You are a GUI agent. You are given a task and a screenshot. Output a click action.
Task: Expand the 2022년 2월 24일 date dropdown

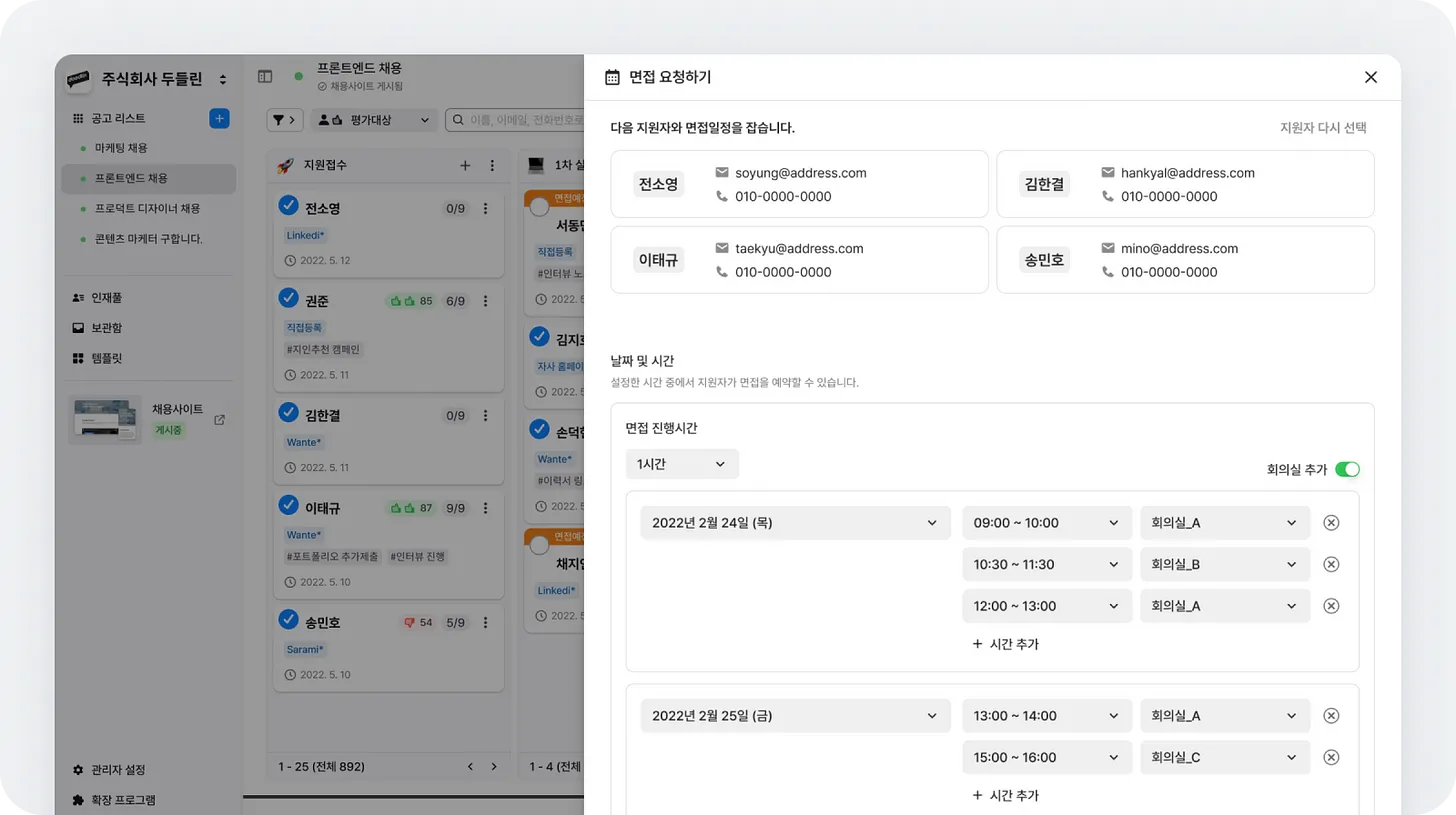[x=791, y=522]
